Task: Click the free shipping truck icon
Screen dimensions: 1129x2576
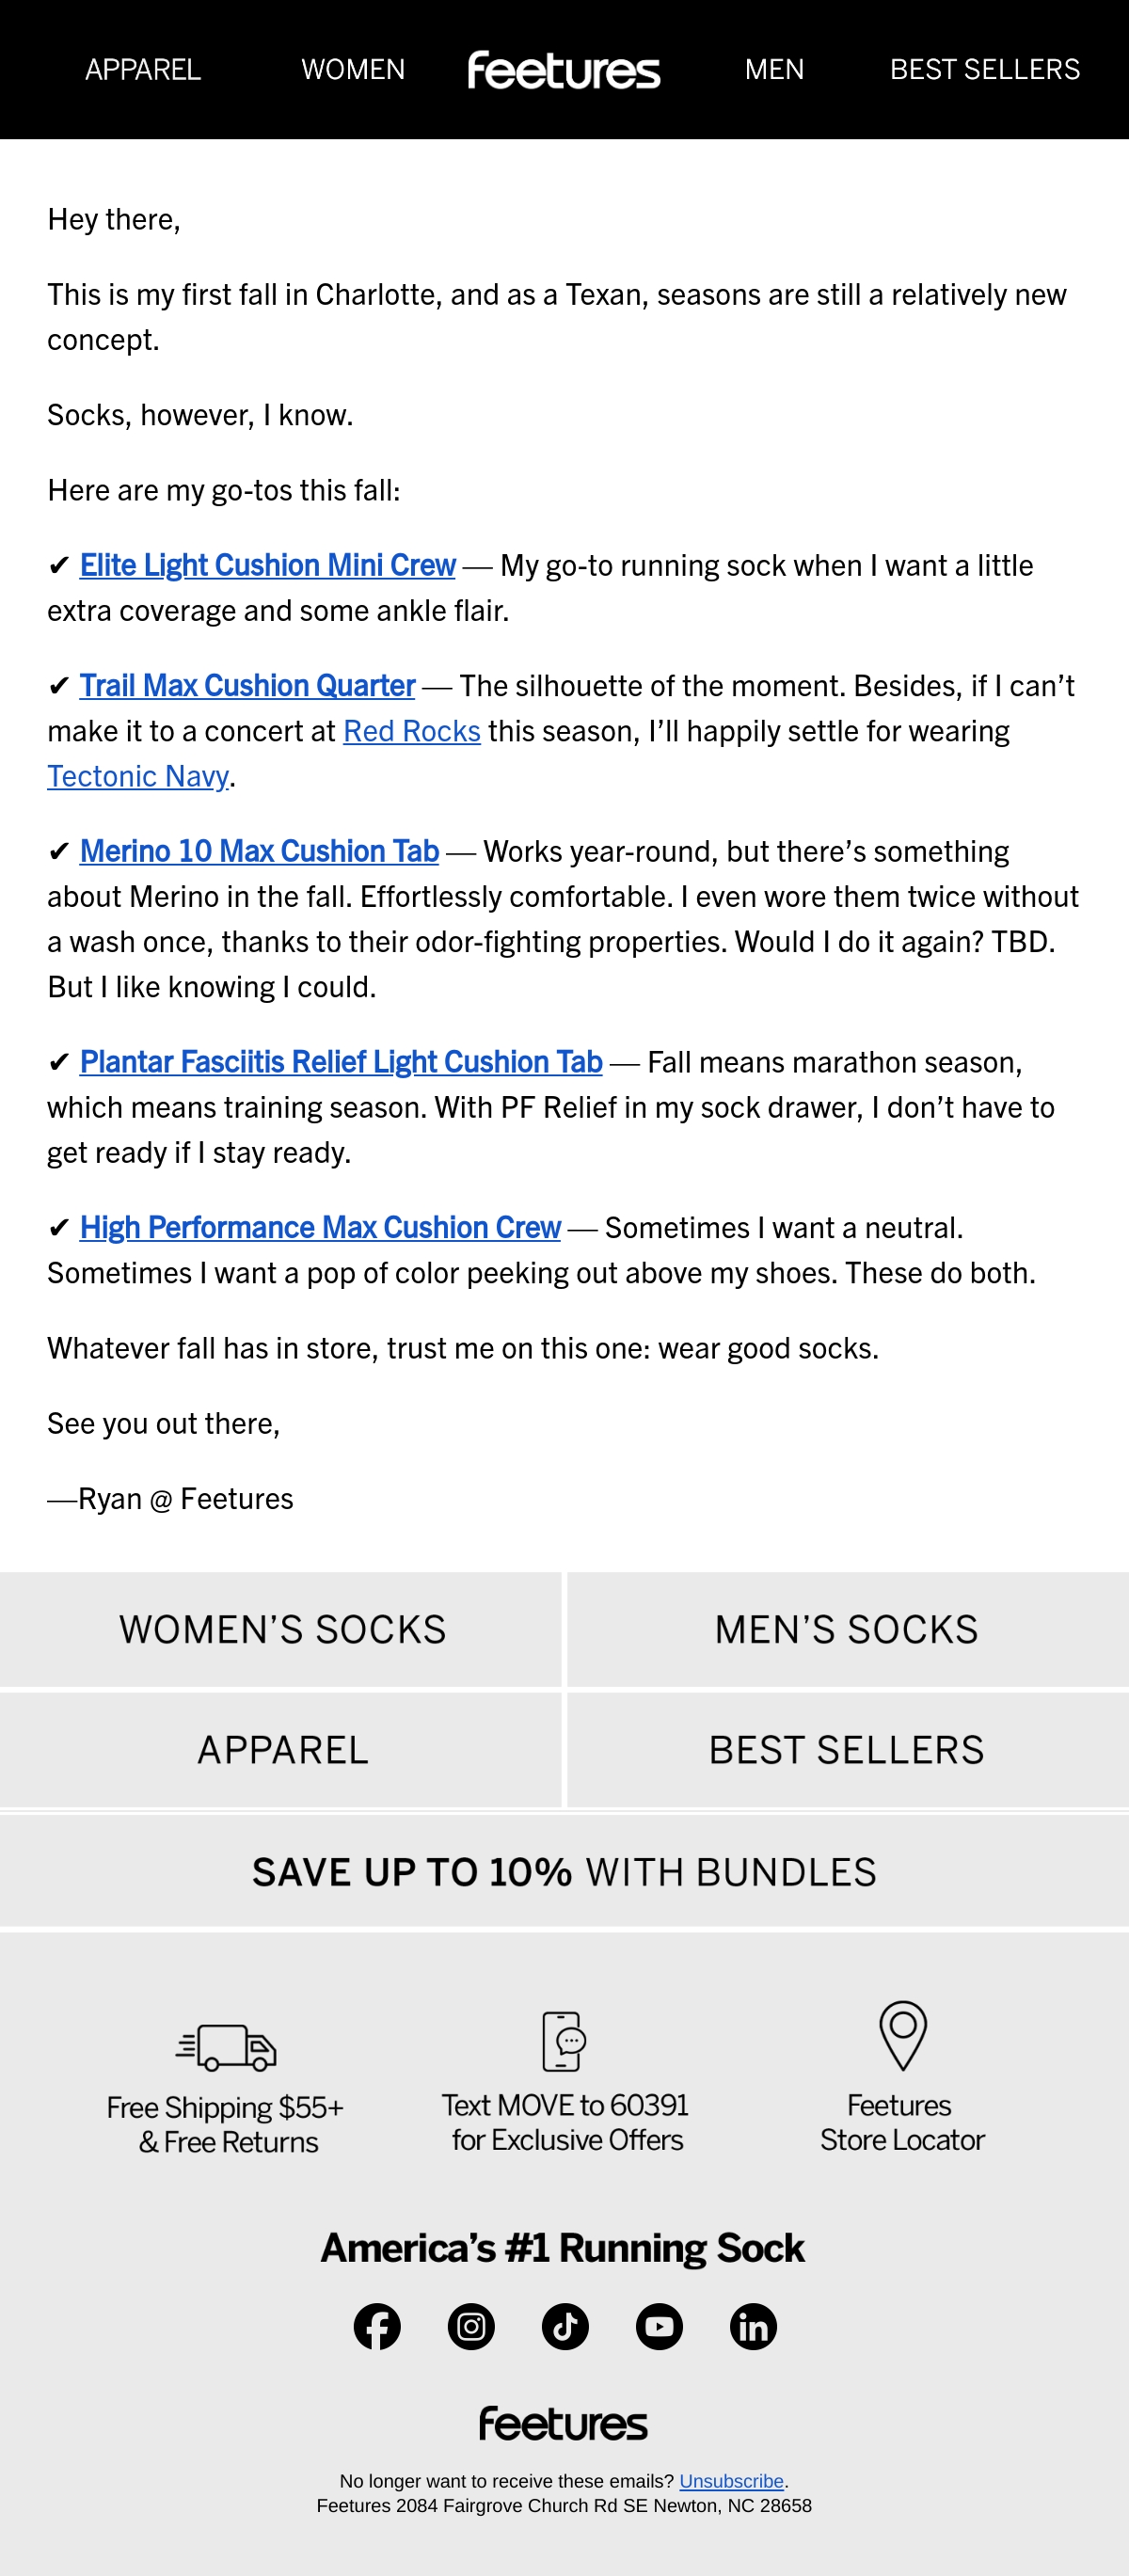Action: (226, 2047)
